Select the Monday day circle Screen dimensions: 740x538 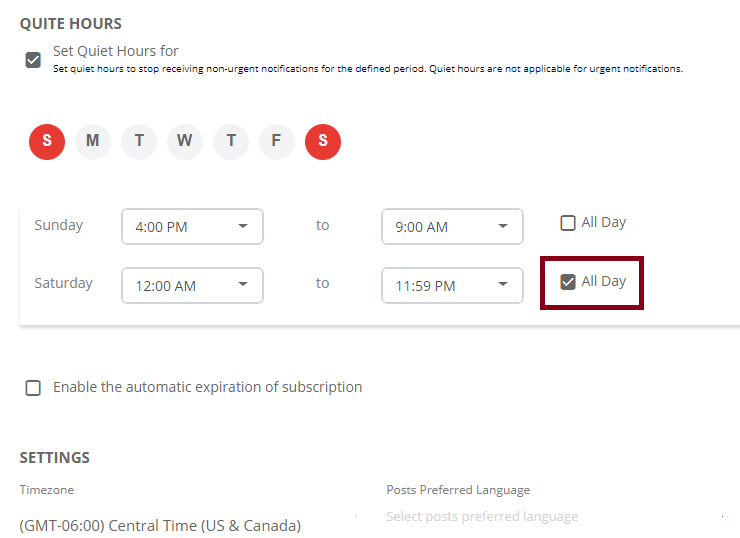pyautogui.click(x=93, y=142)
